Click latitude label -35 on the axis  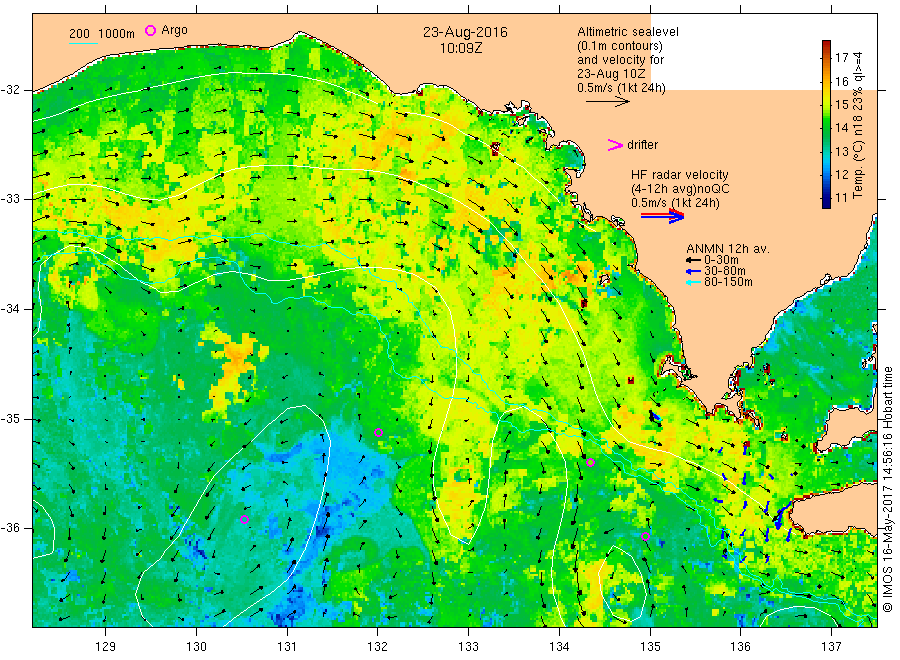(10, 419)
